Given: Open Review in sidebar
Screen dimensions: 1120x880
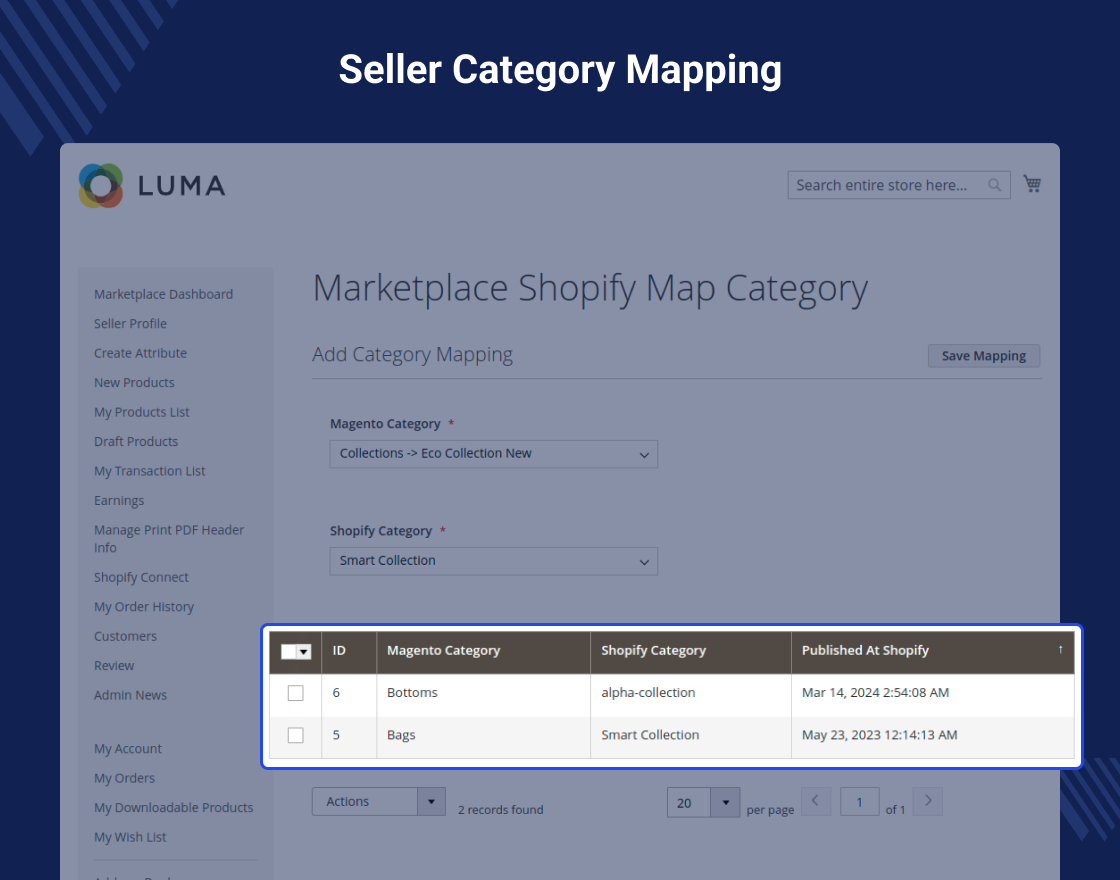Looking at the screenshot, I should pyautogui.click(x=114, y=666).
